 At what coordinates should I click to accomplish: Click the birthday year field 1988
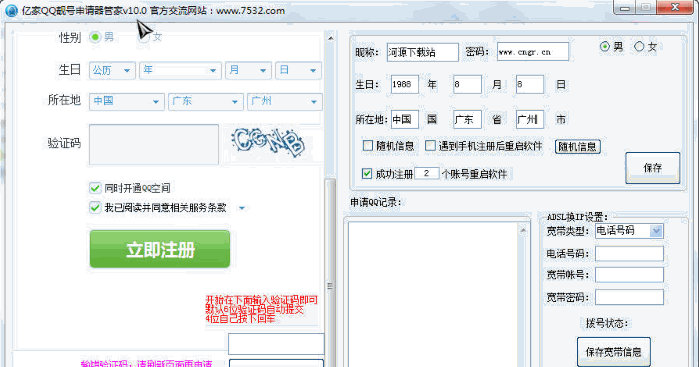[405, 84]
